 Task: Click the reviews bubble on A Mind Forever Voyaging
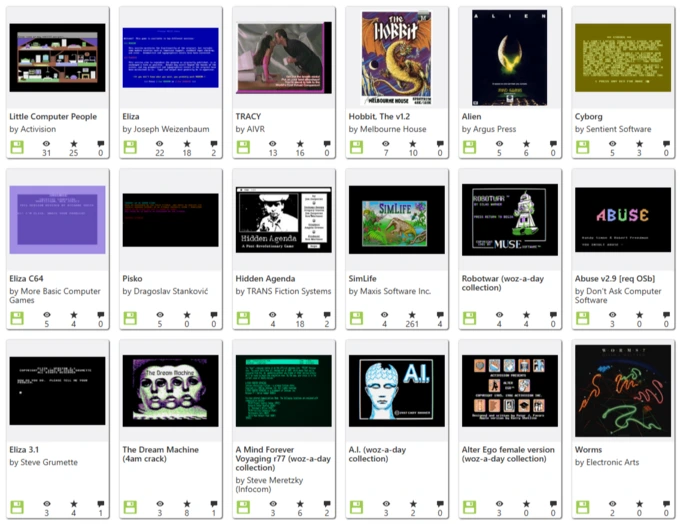pyautogui.click(x=327, y=504)
